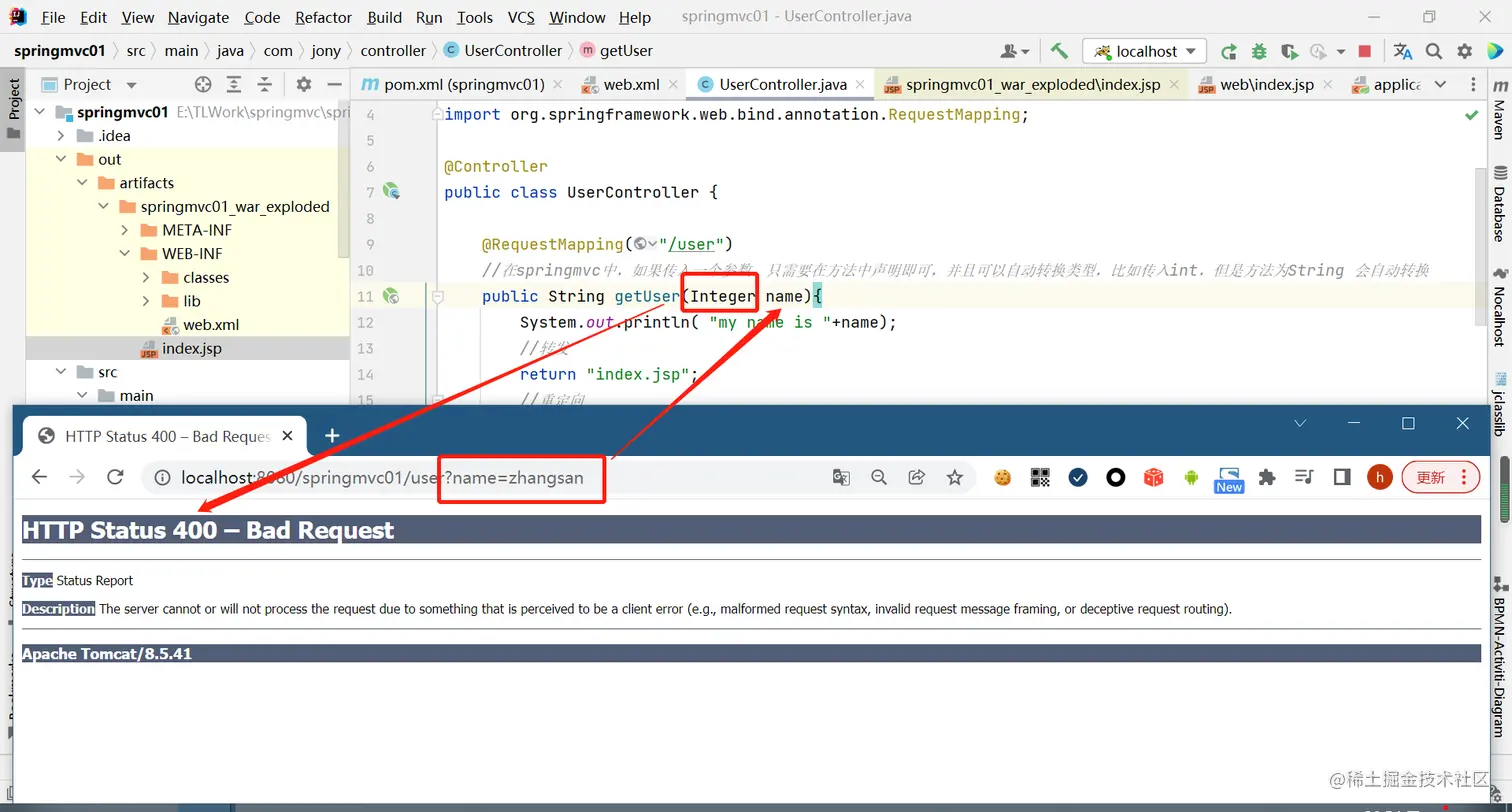Go back in the browser
Image resolution: width=1512 pixels, height=812 pixels.
tap(39, 477)
